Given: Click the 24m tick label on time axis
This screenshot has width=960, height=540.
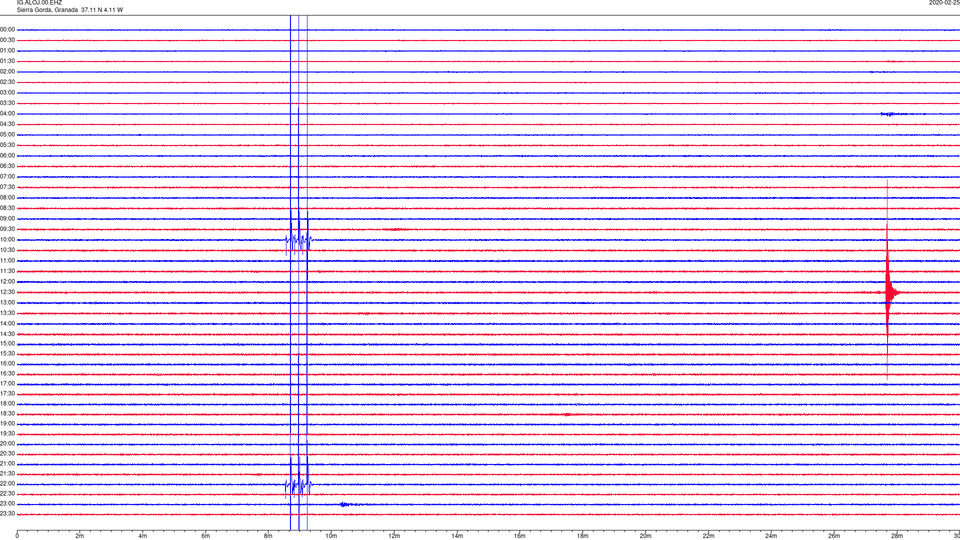Looking at the screenshot, I should tap(771, 536).
